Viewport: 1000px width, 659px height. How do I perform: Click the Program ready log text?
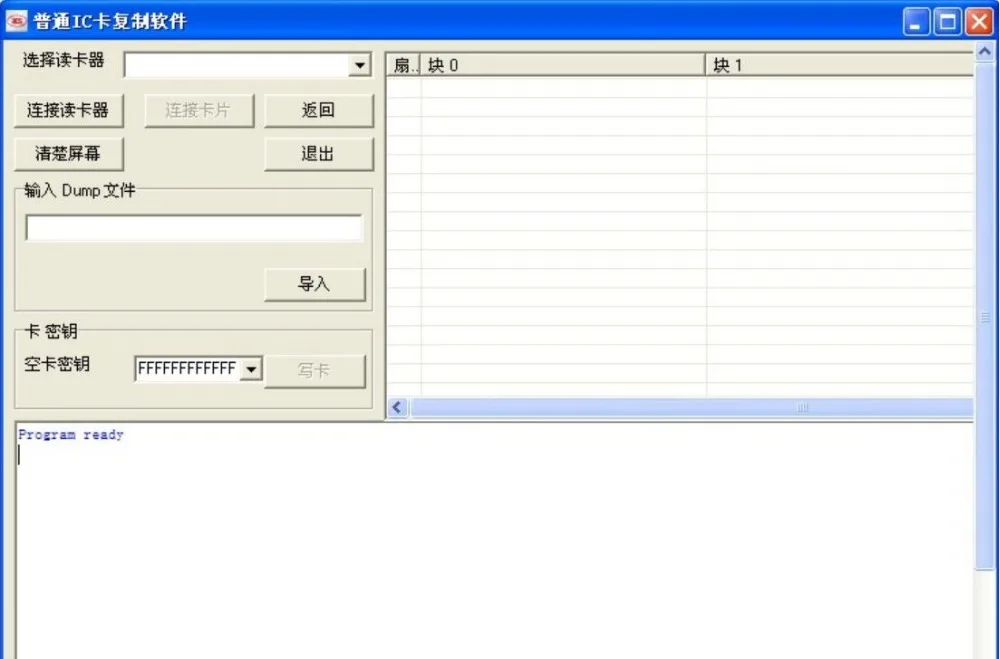point(71,434)
